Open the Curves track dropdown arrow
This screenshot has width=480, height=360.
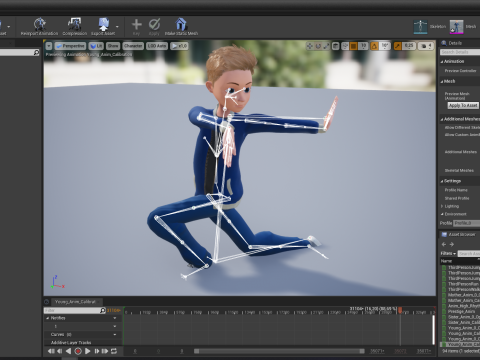click(x=115, y=334)
